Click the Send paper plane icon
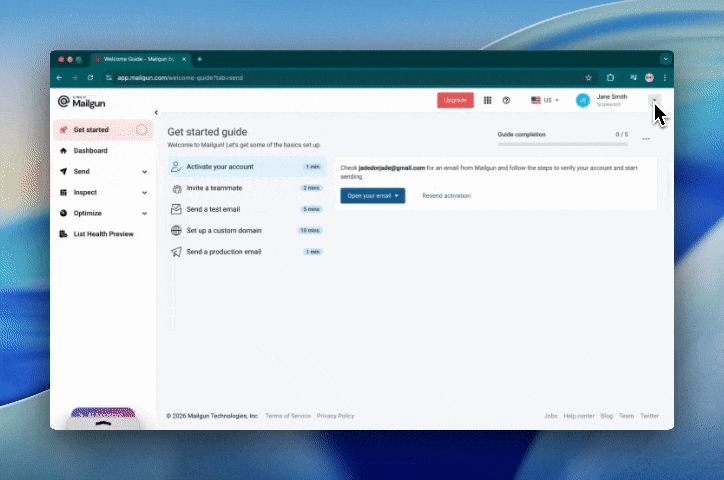The image size is (724, 480). click(64, 171)
